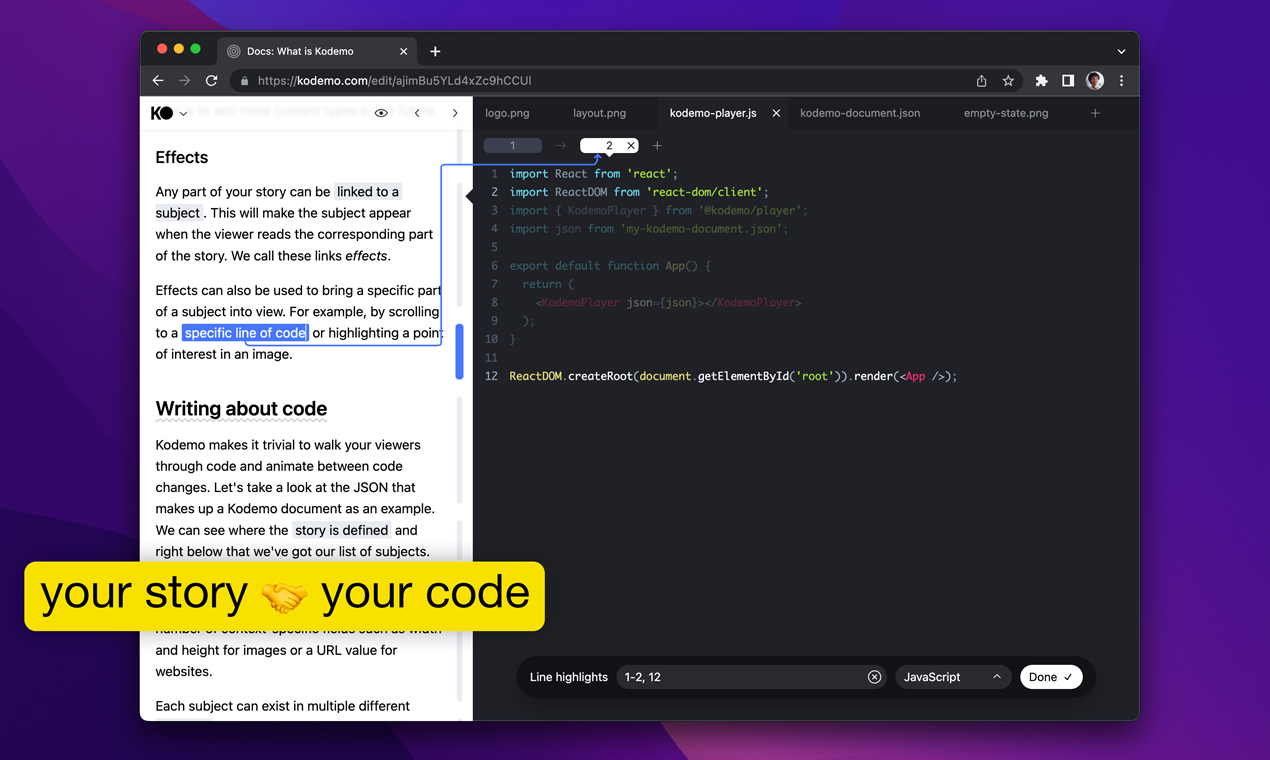This screenshot has height=760, width=1270.
Task: Click code line 1 import React
Action: click(x=593, y=173)
